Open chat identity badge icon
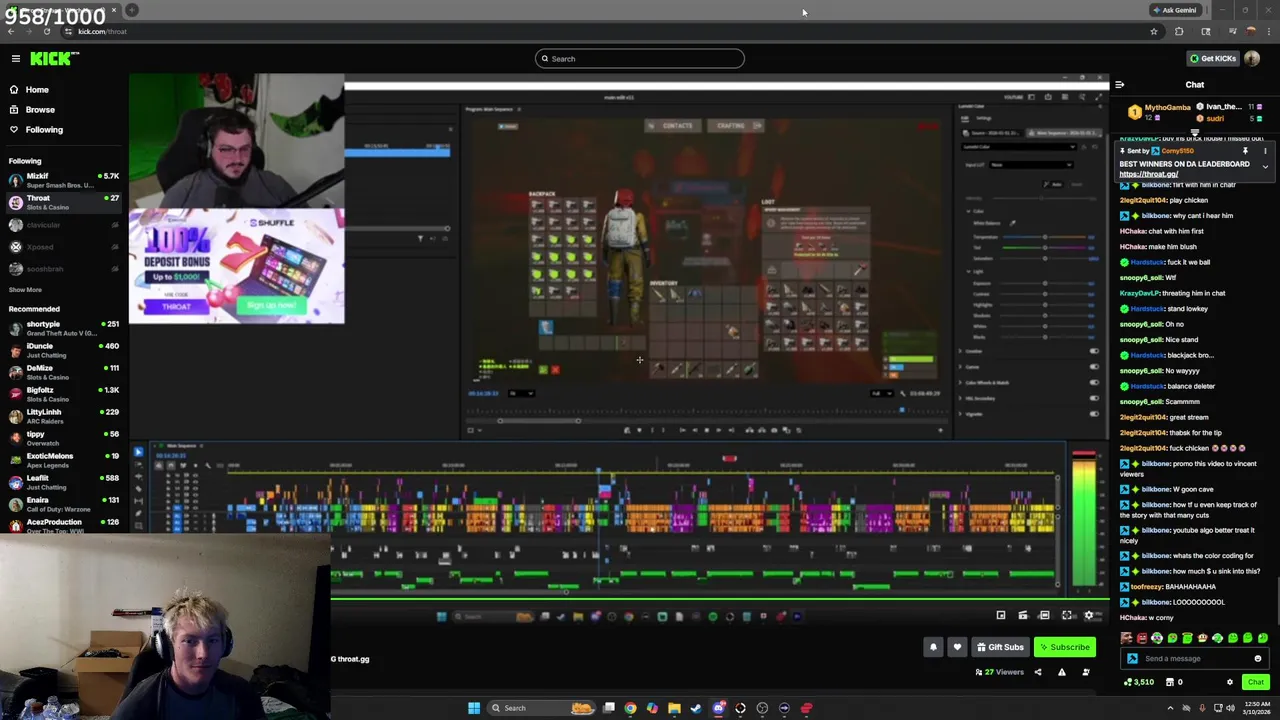Screen dimensions: 1280x720 click(1132, 659)
